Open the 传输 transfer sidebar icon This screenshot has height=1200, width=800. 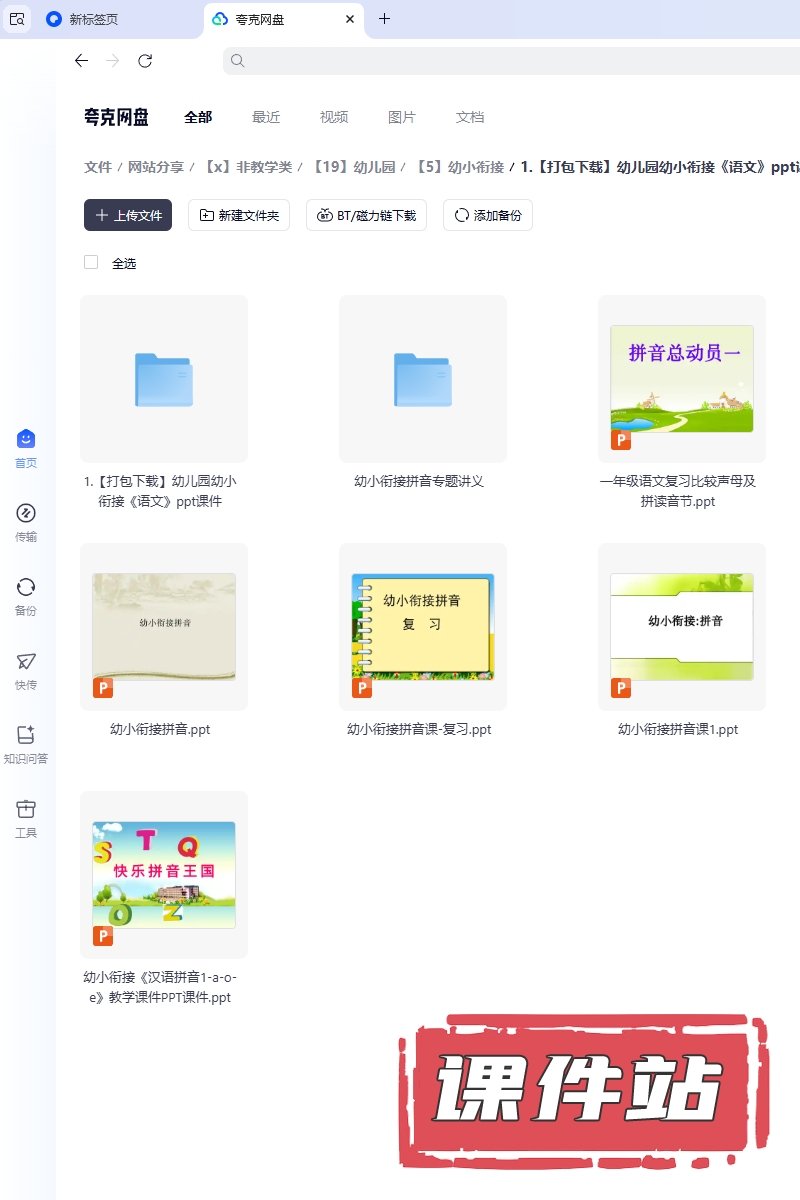(26, 514)
